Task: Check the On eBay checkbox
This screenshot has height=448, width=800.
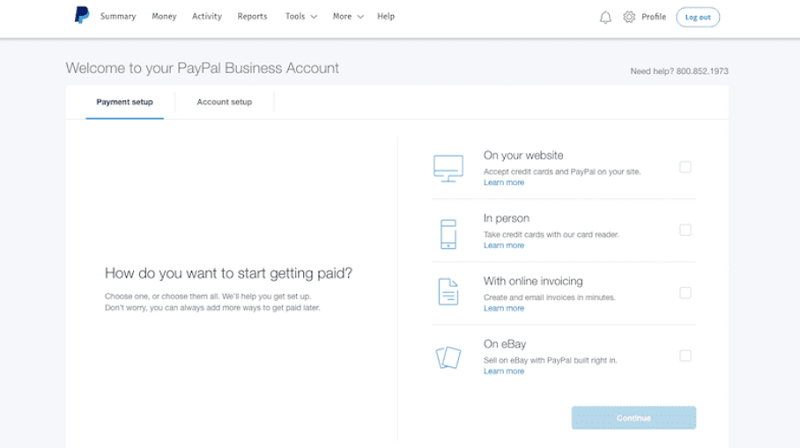Action: (x=685, y=356)
